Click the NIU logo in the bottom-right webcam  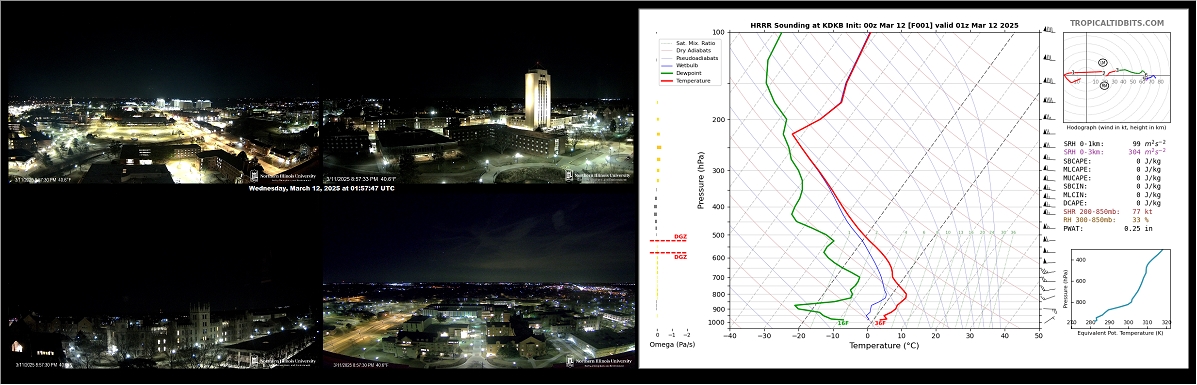tap(598, 361)
